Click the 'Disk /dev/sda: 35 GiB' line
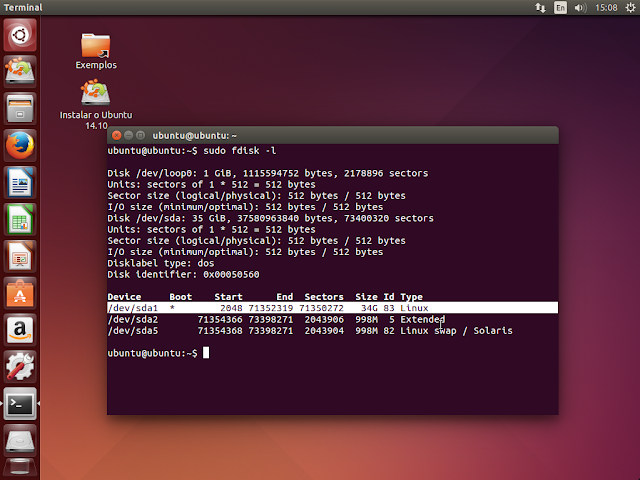640x480 pixels. coord(271,218)
